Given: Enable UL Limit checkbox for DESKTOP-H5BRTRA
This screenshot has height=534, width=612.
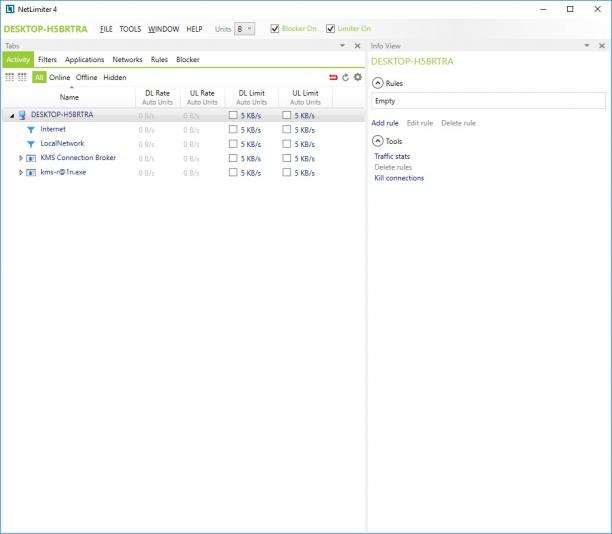Looking at the screenshot, I should pos(286,115).
